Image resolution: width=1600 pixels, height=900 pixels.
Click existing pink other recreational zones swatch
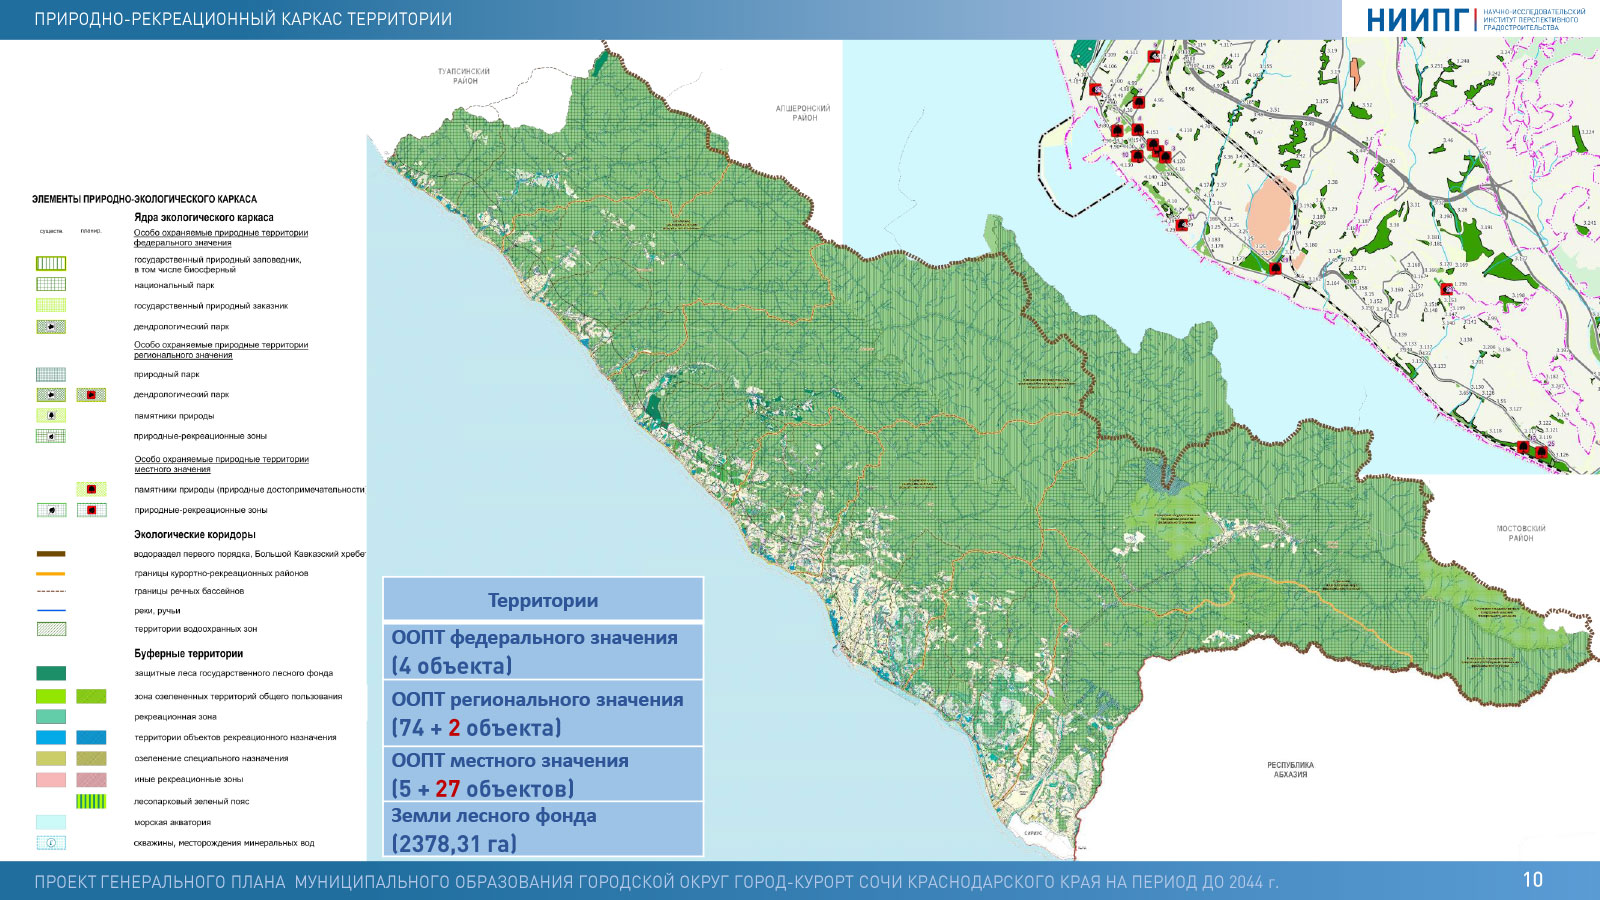[x=51, y=780]
